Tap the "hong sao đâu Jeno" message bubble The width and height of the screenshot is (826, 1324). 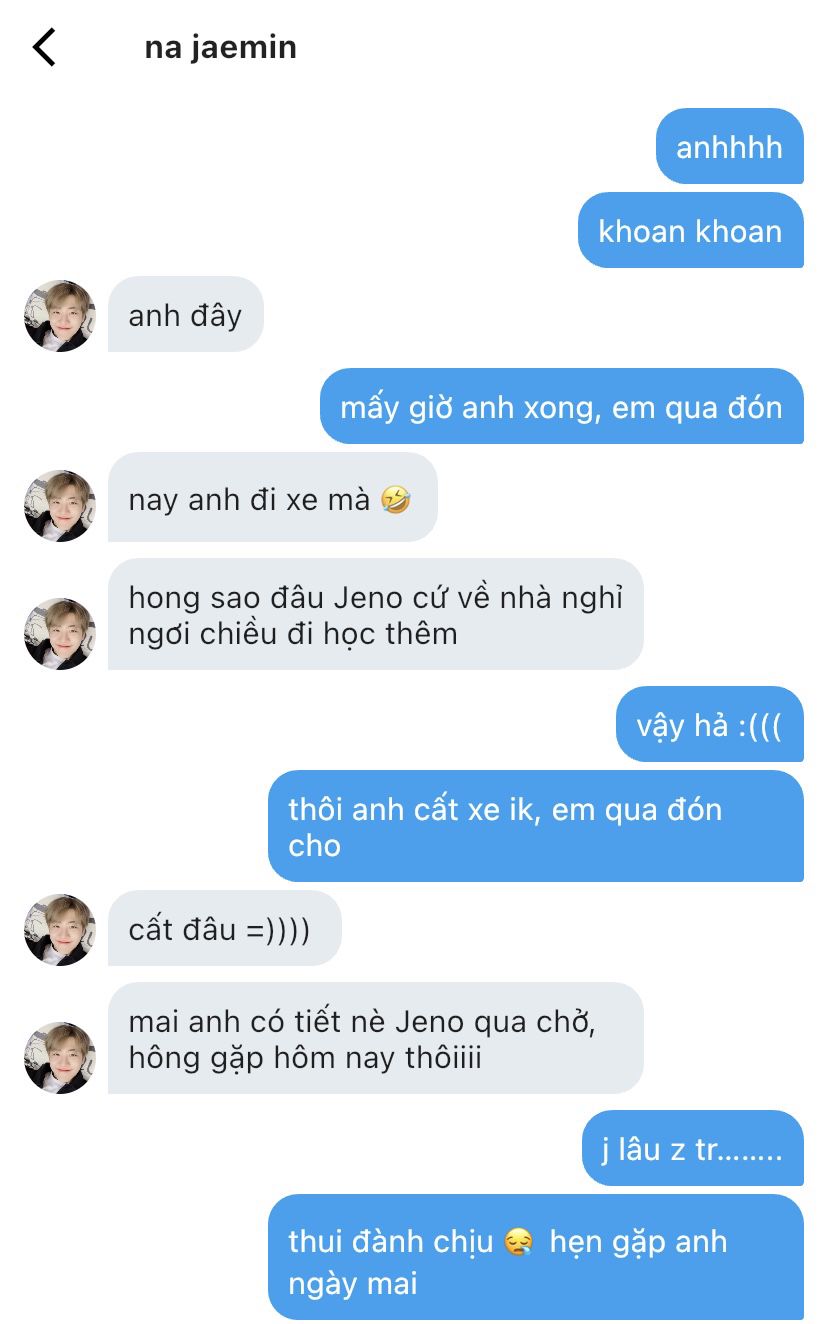tap(375, 615)
